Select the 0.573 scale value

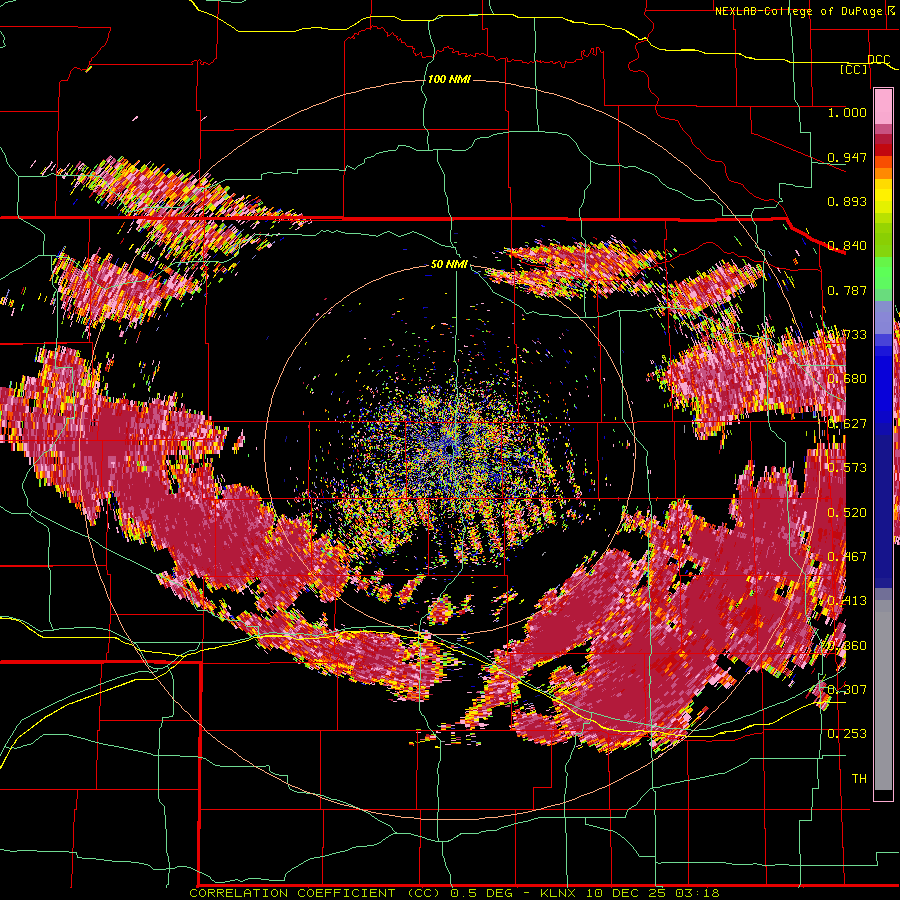[847, 468]
